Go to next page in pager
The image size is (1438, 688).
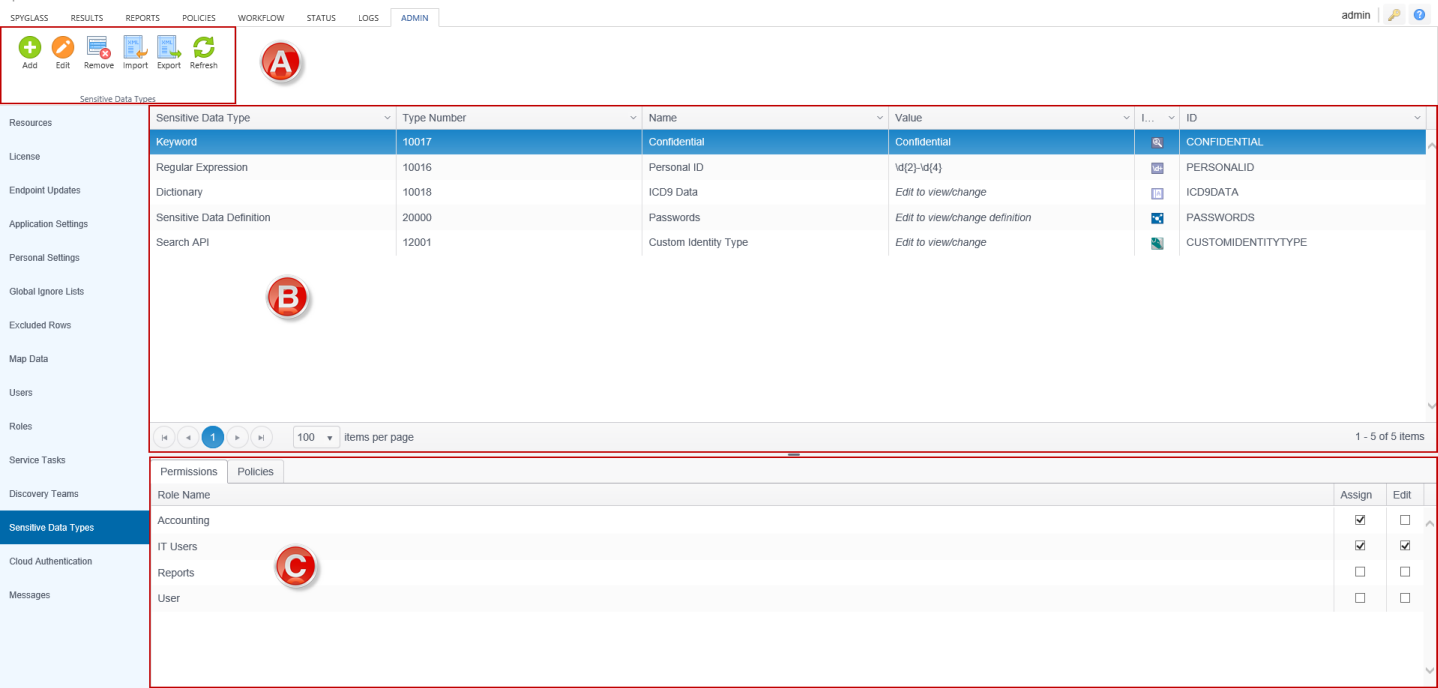(237, 437)
